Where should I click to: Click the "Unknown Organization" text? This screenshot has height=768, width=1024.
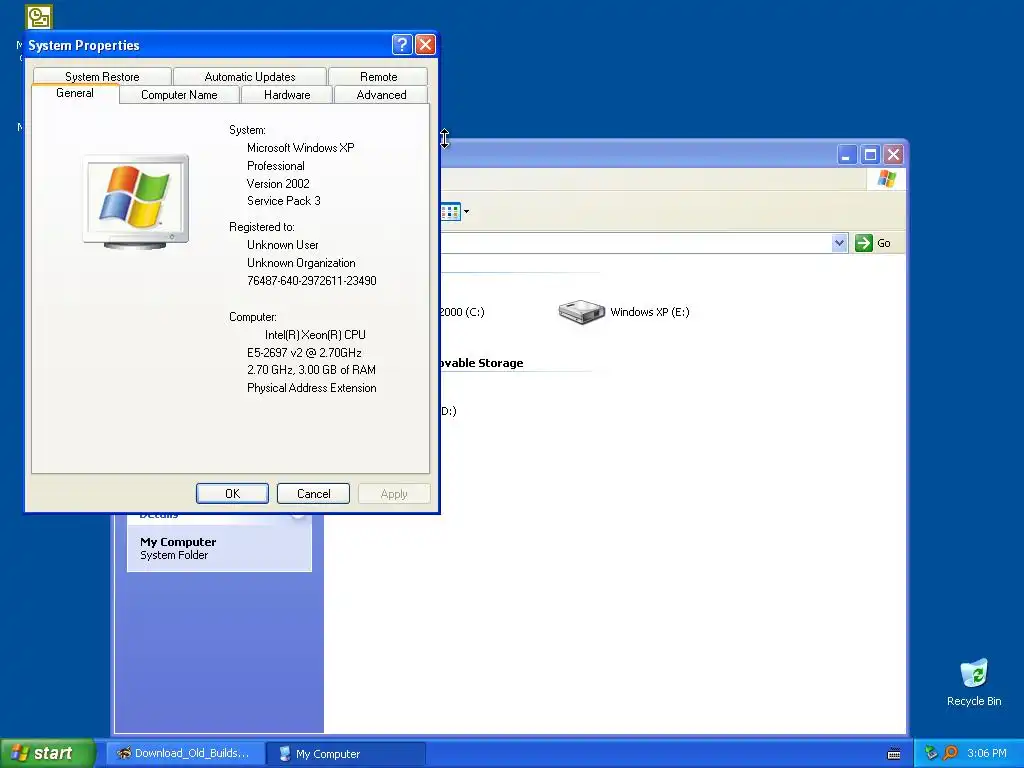301,263
